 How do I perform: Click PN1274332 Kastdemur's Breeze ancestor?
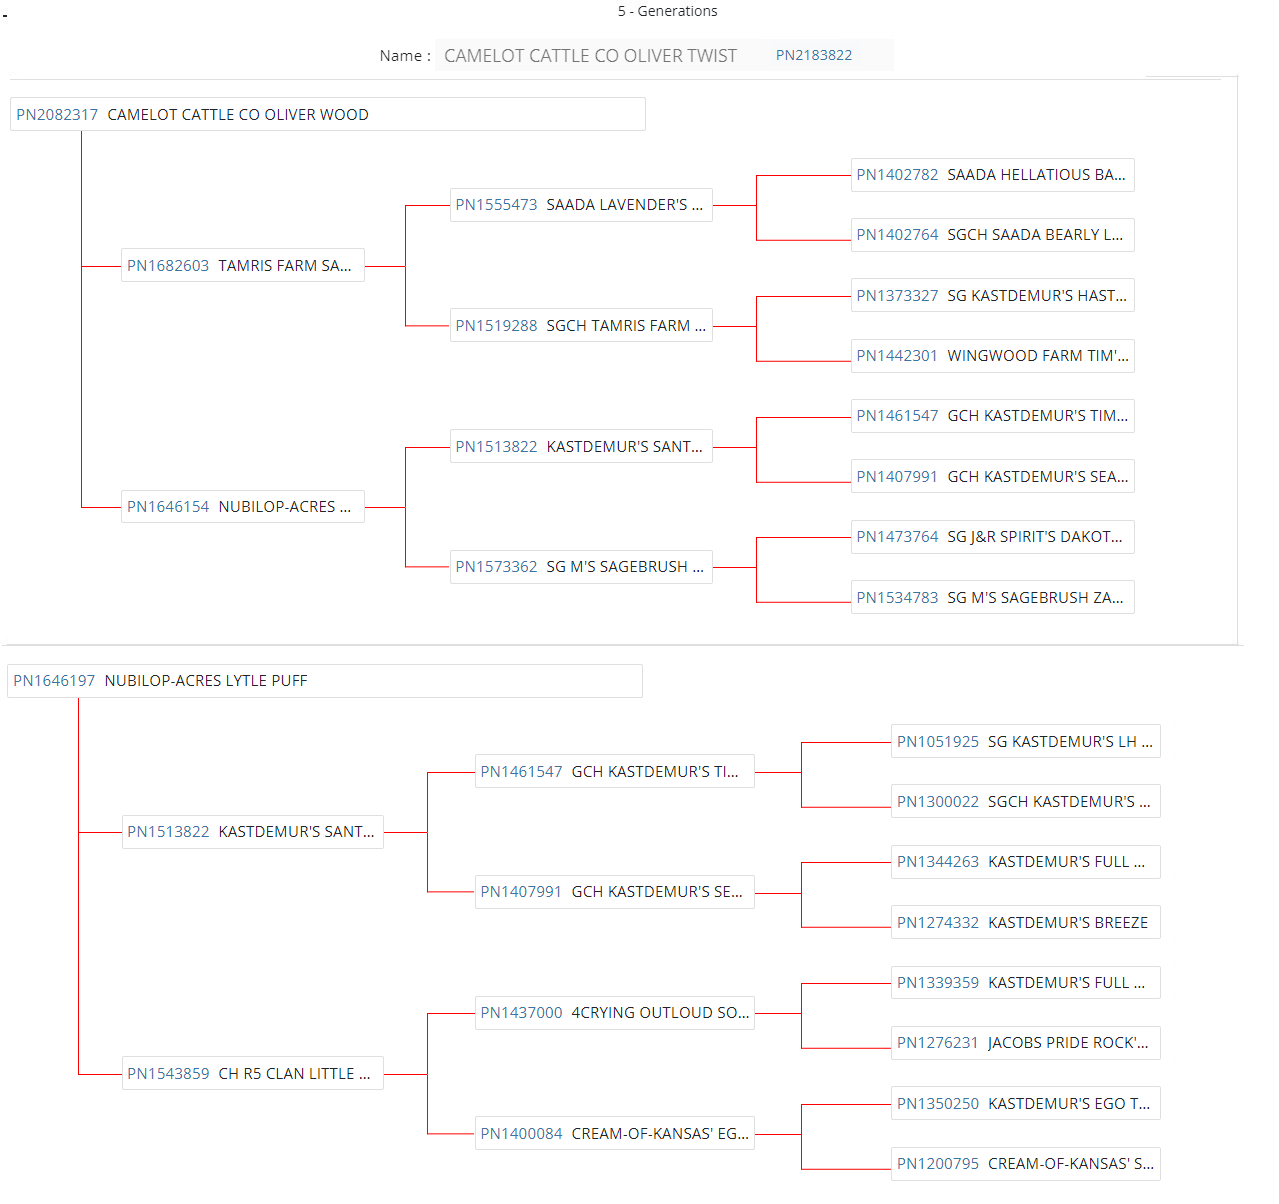[x=938, y=923]
